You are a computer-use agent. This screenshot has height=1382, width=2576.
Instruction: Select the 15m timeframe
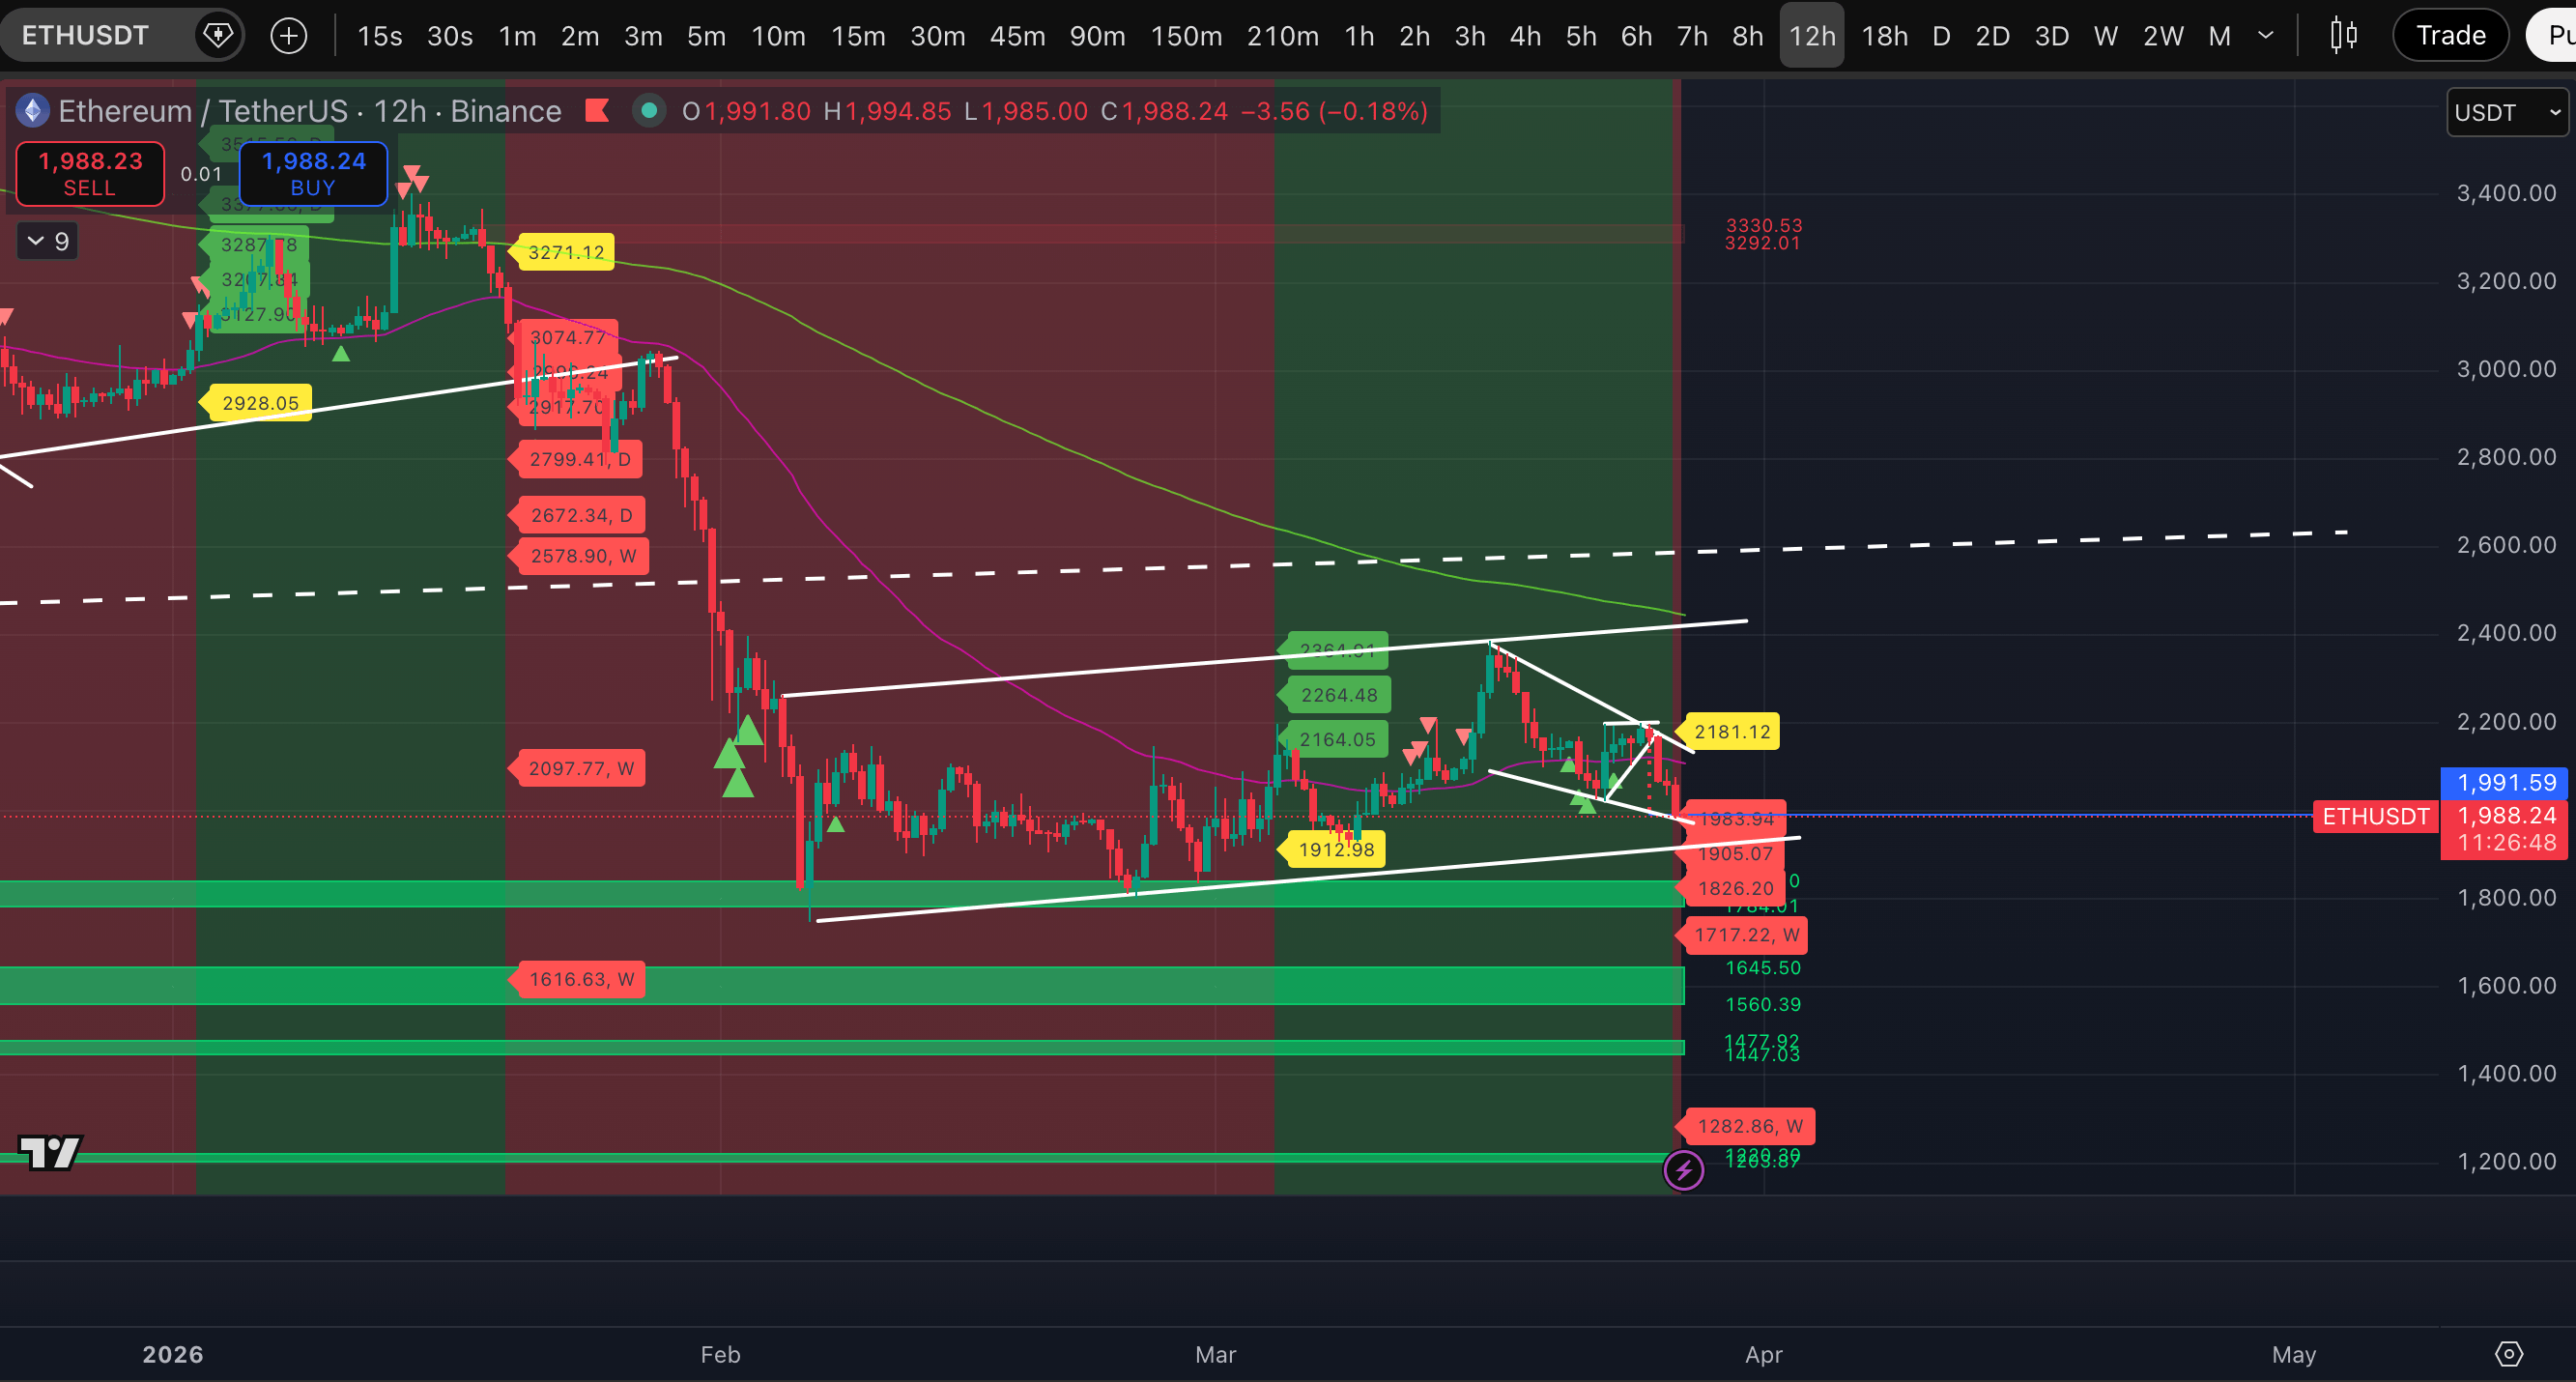tap(857, 36)
